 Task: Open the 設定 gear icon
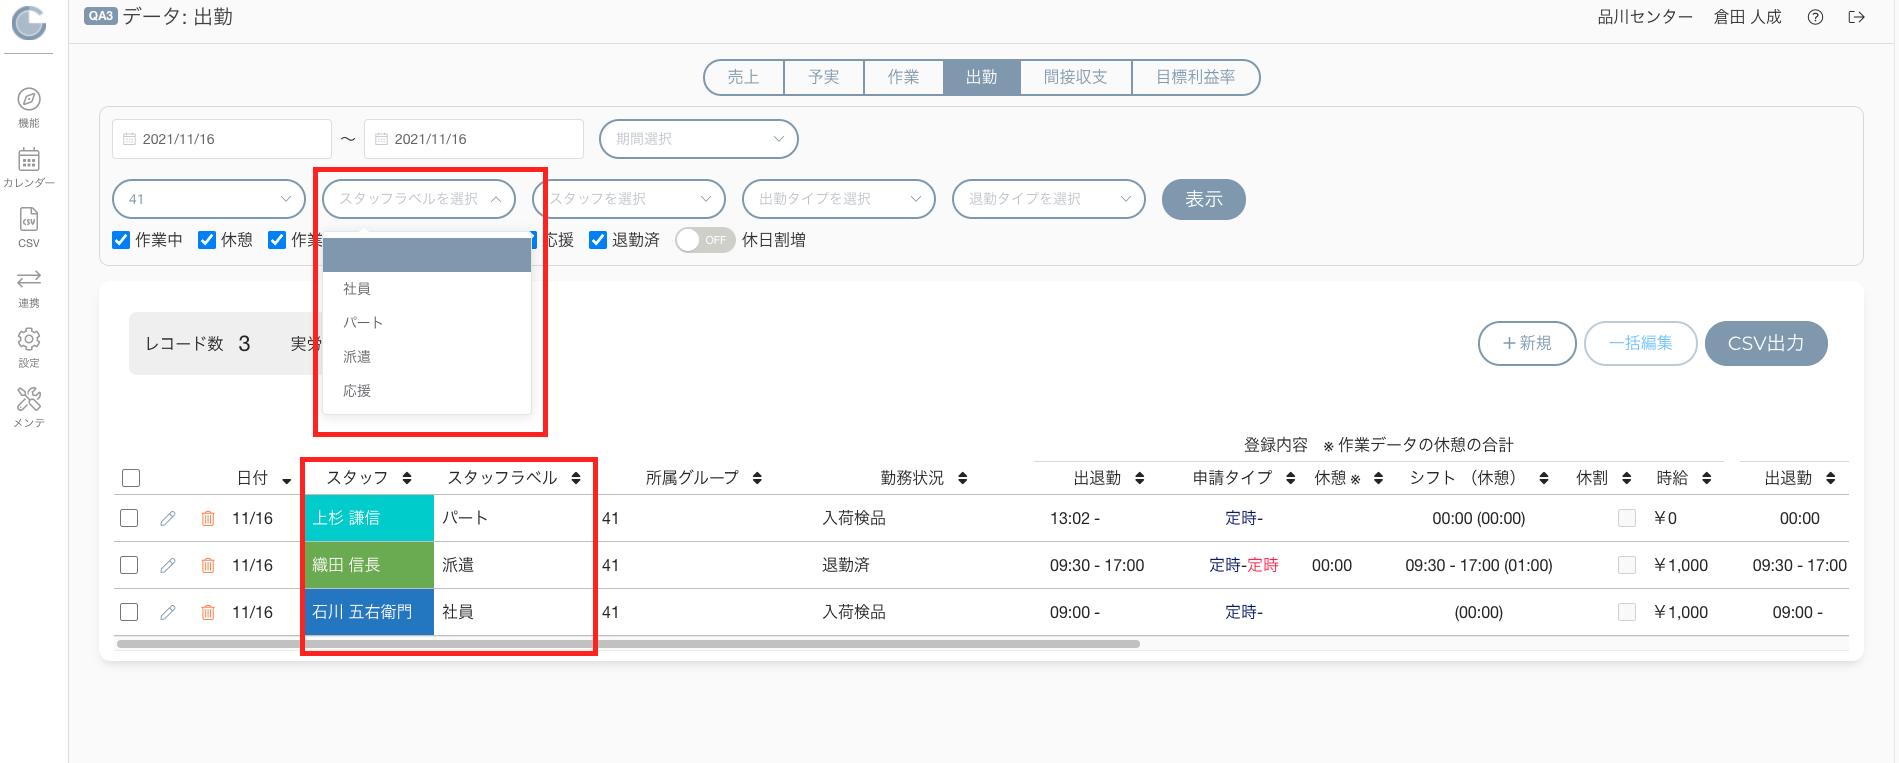[x=29, y=339]
